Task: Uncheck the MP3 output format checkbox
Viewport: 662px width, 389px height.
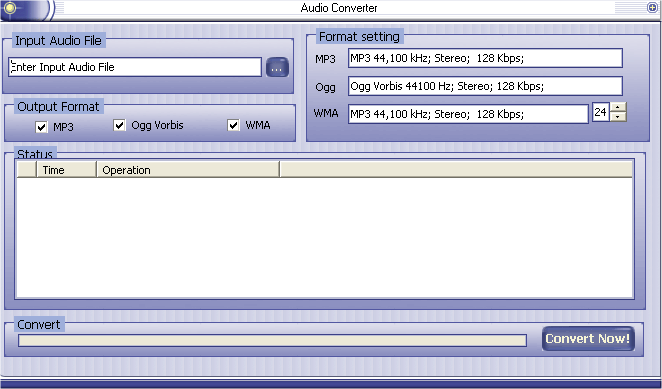Action: click(41, 127)
